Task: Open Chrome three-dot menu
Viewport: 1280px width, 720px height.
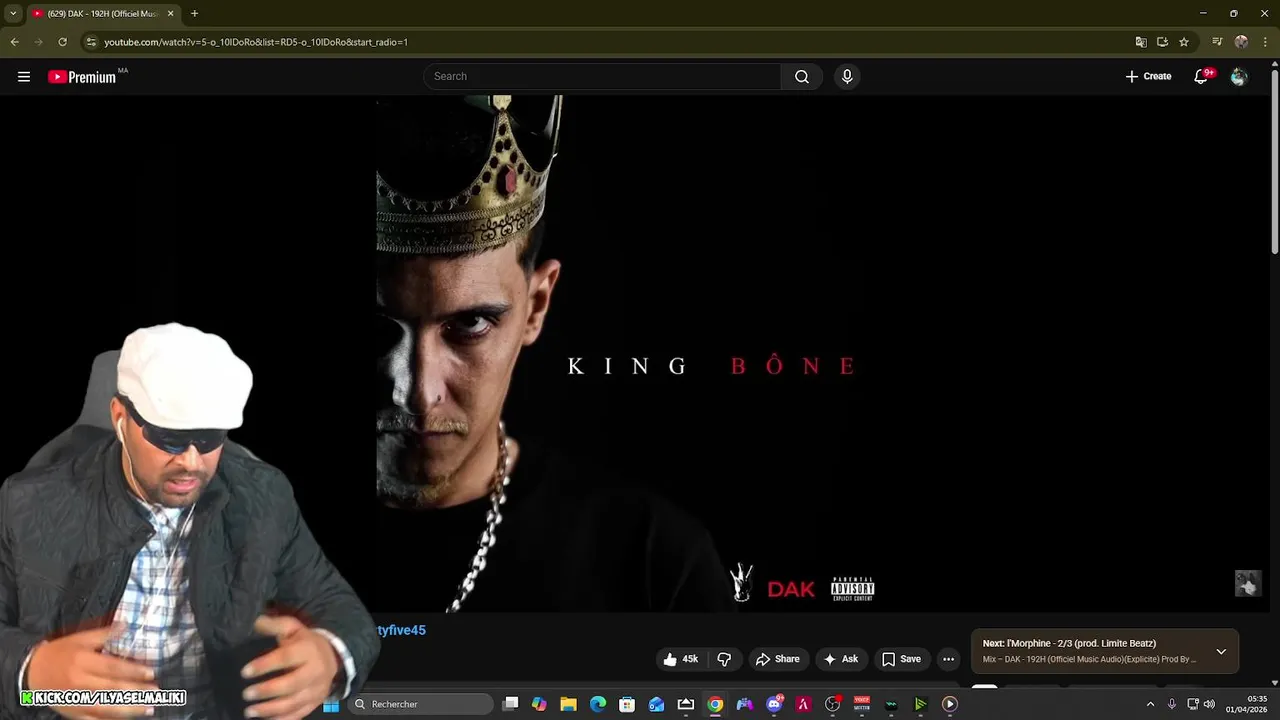Action: 1264,42
